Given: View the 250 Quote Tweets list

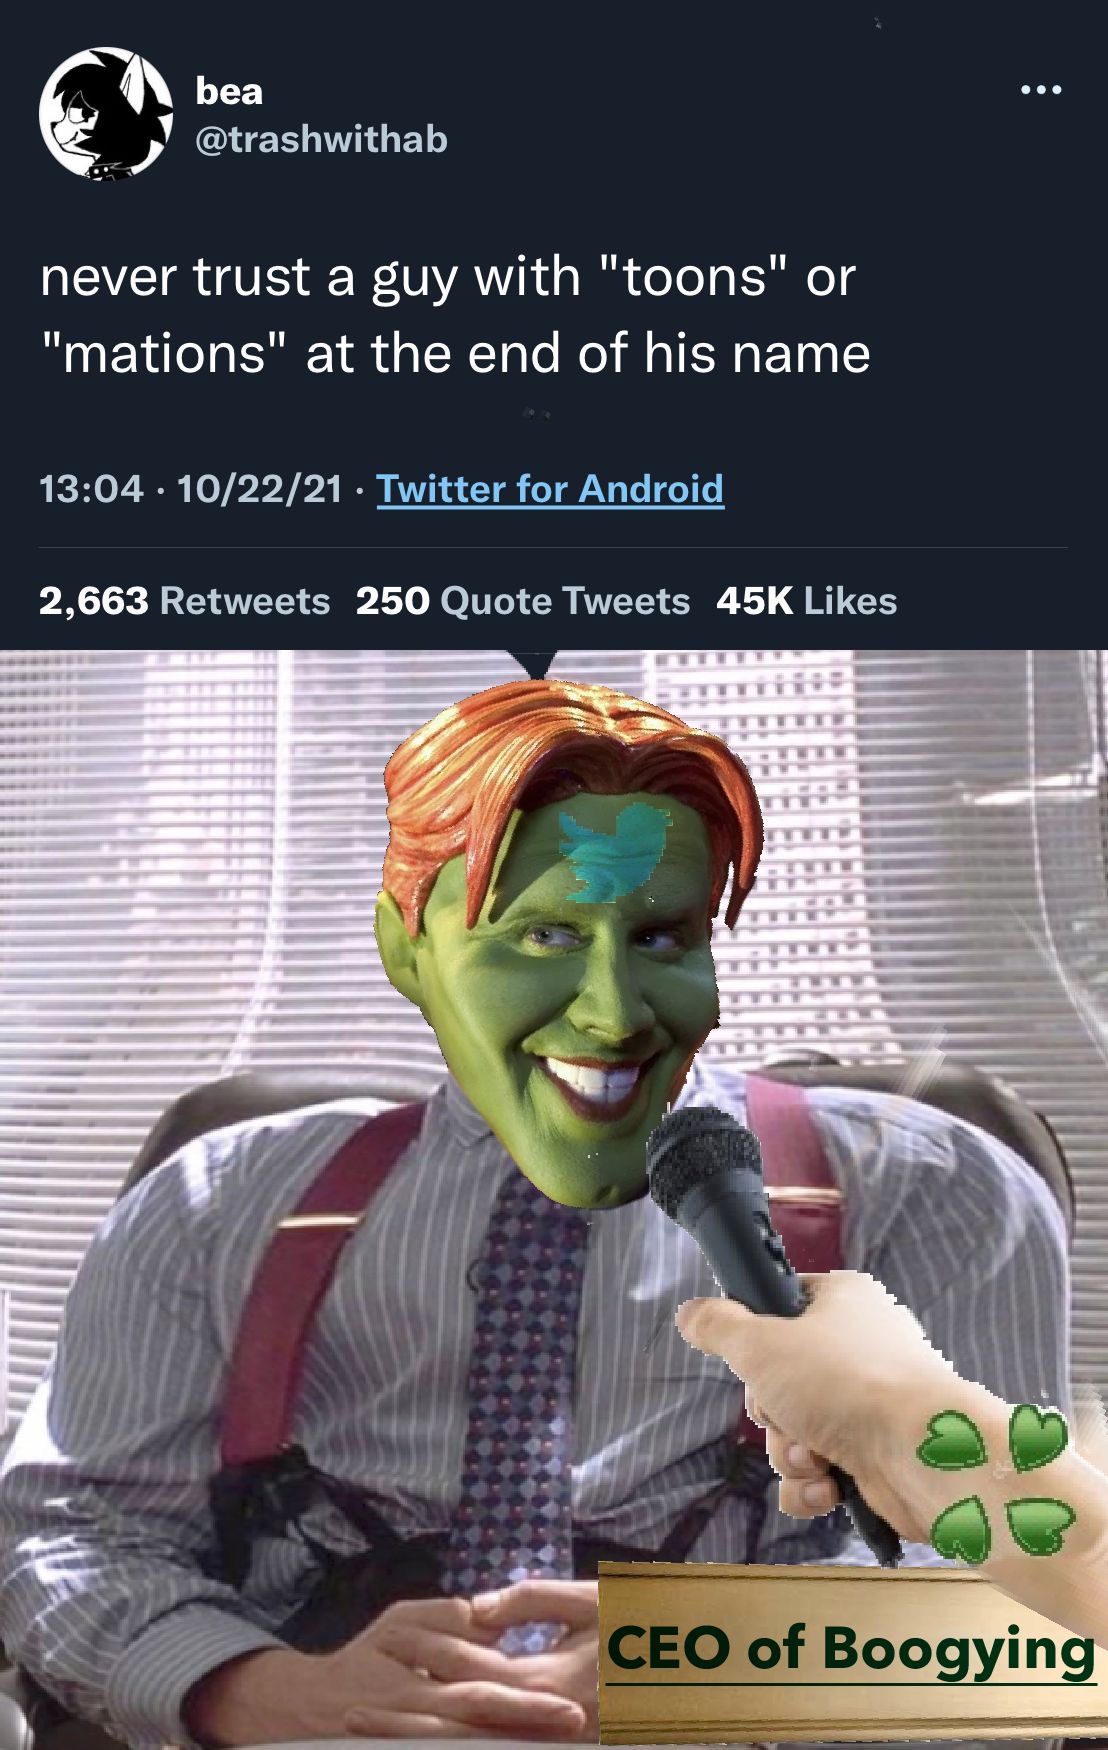Looking at the screenshot, I should coord(523,601).
